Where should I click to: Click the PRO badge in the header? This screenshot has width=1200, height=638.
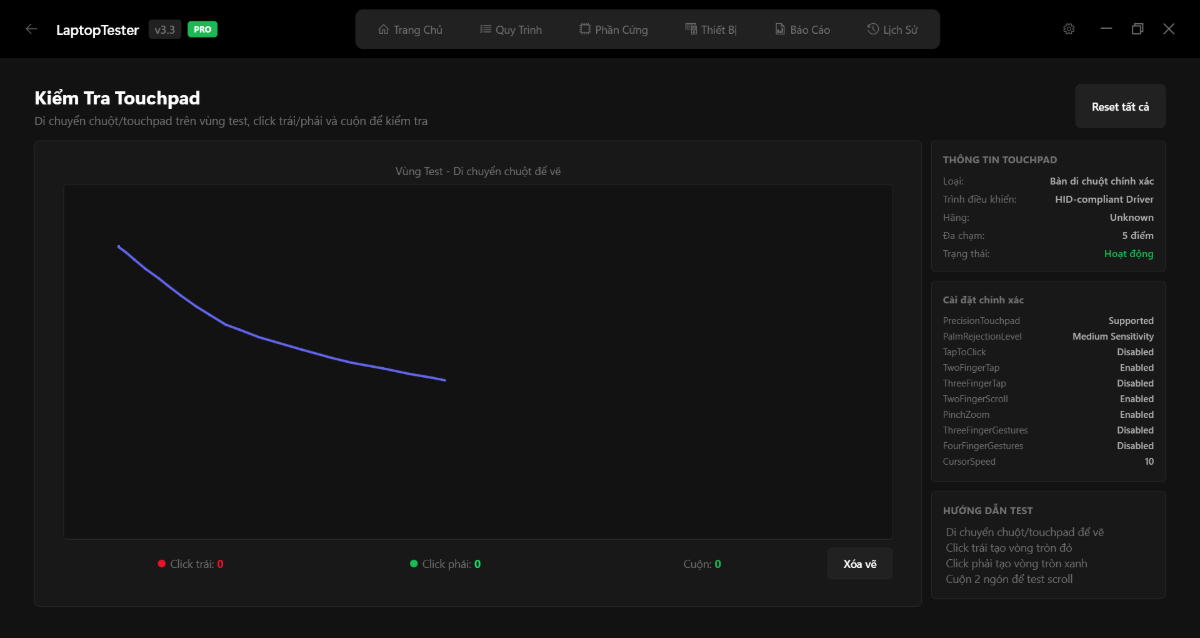(x=201, y=29)
